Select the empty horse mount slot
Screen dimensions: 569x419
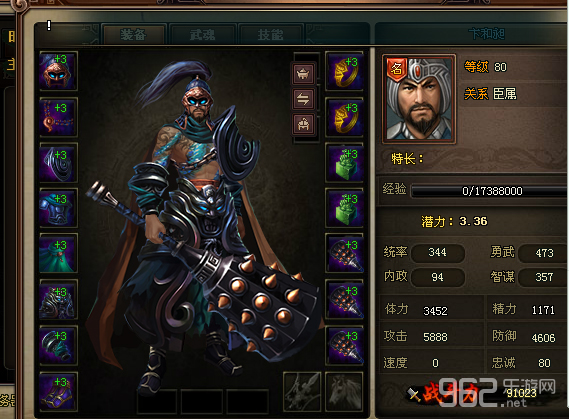click(344, 392)
